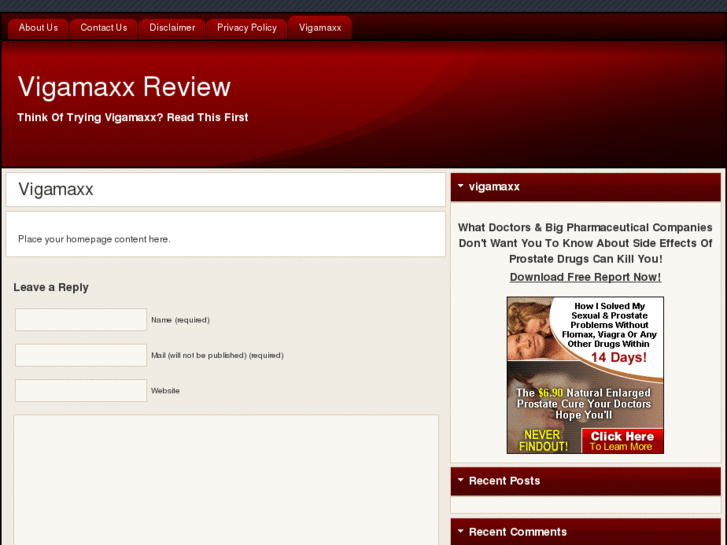Click the couple photo in the ad
The image size is (727, 545).
tap(529, 329)
